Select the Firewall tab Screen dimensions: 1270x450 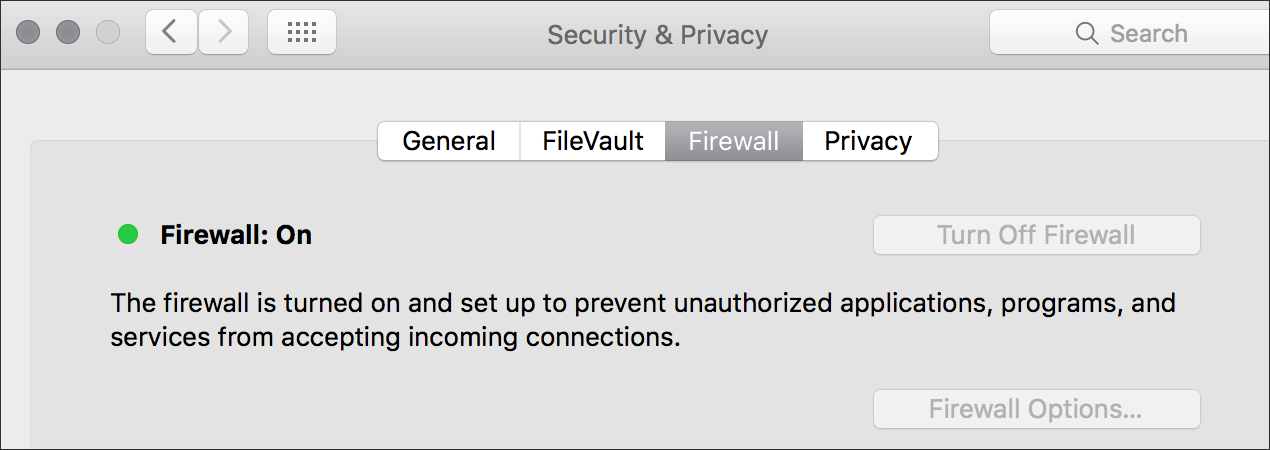coord(734,141)
